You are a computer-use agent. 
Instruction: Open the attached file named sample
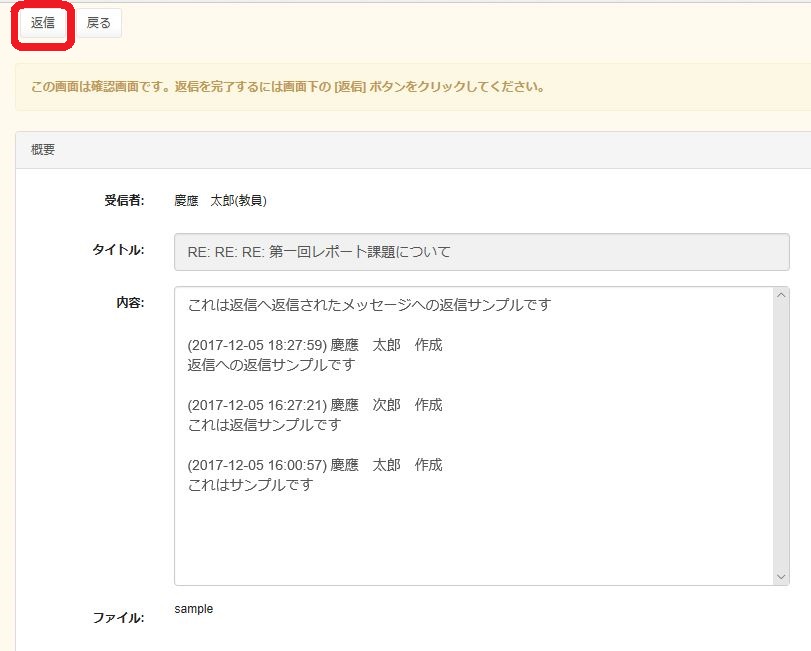[x=193, y=609]
